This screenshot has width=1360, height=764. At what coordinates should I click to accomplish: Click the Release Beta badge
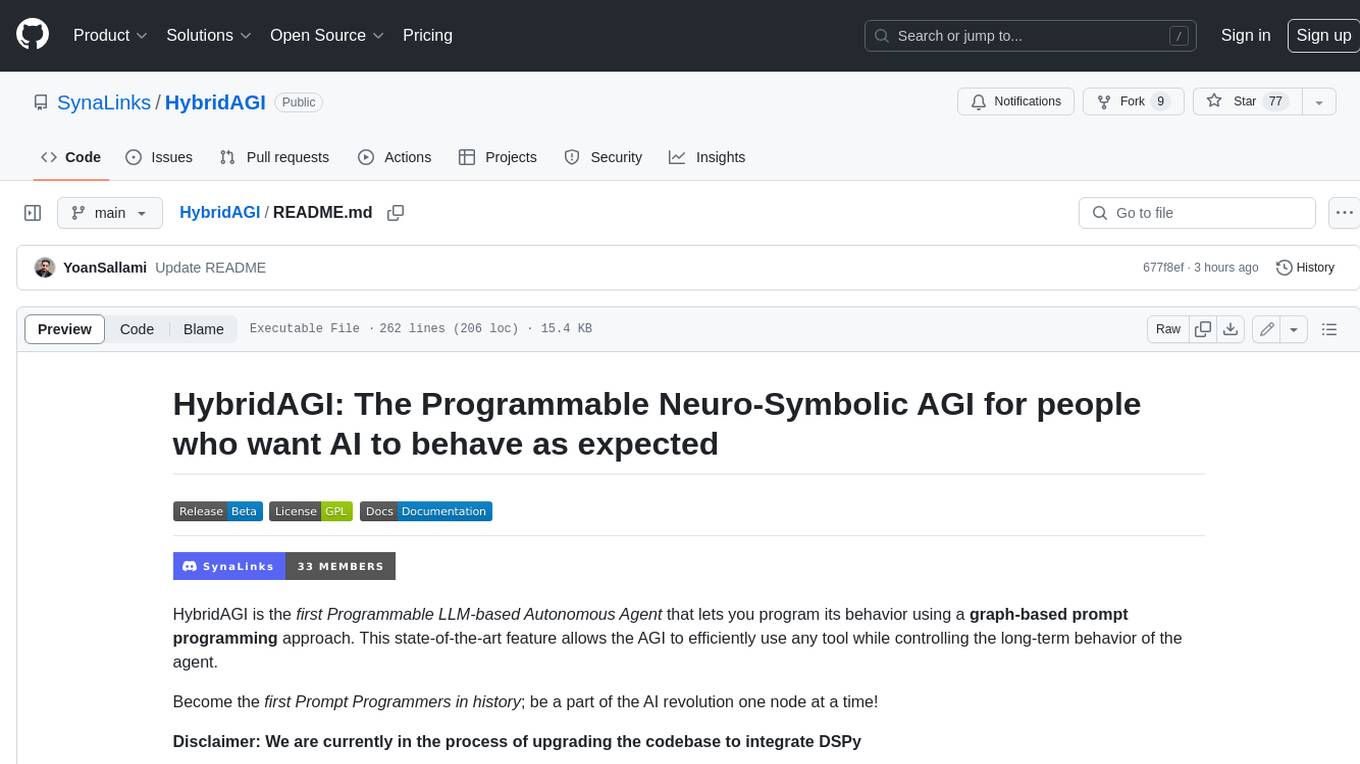pos(218,511)
